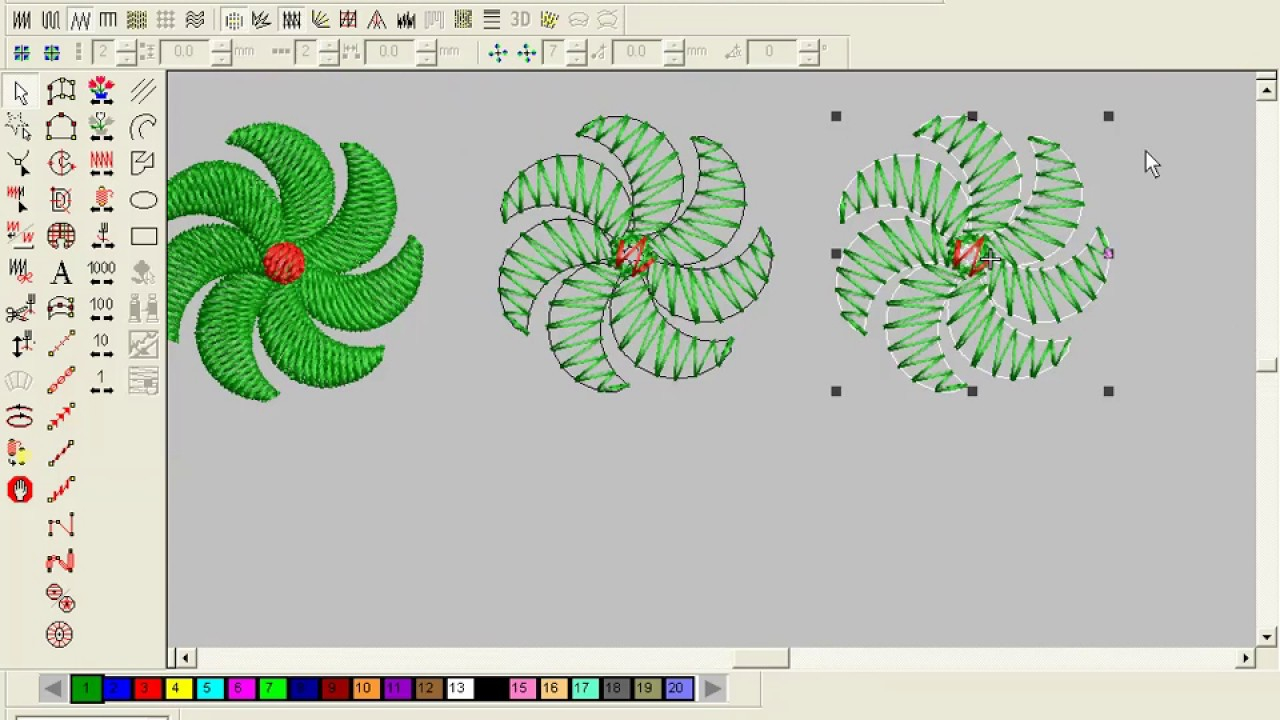Toggle the 3D stitch view button
This screenshot has height=720, width=1280.
click(520, 19)
